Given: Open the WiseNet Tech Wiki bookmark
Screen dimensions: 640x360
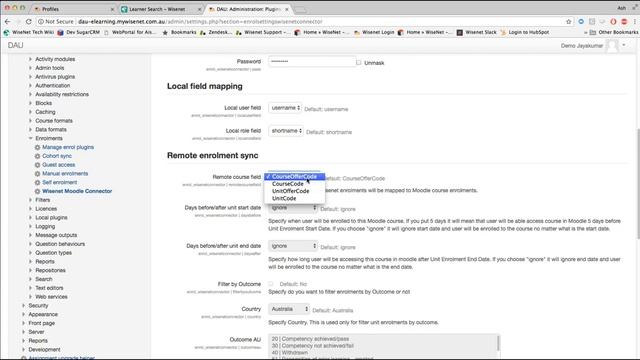Looking at the screenshot, I should pos(29,32).
